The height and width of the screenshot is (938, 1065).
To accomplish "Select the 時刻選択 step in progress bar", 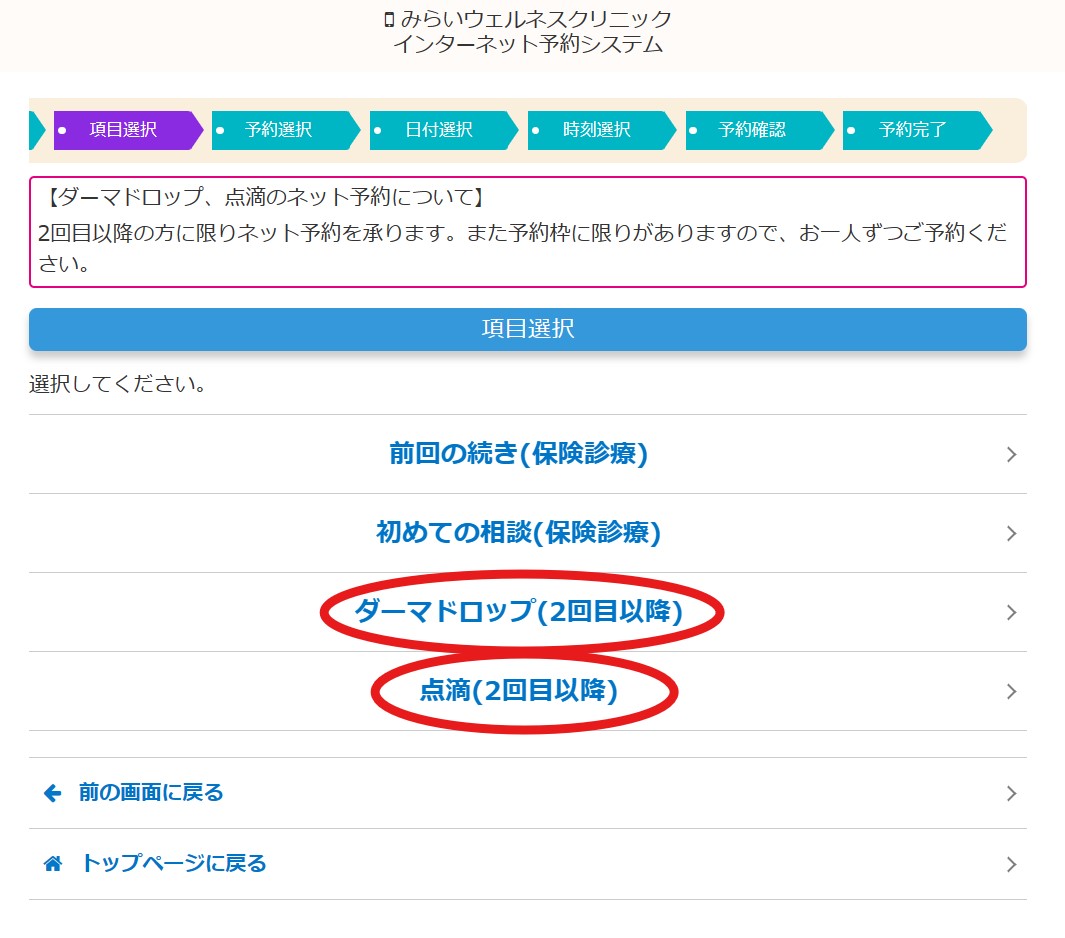I will click(x=602, y=130).
